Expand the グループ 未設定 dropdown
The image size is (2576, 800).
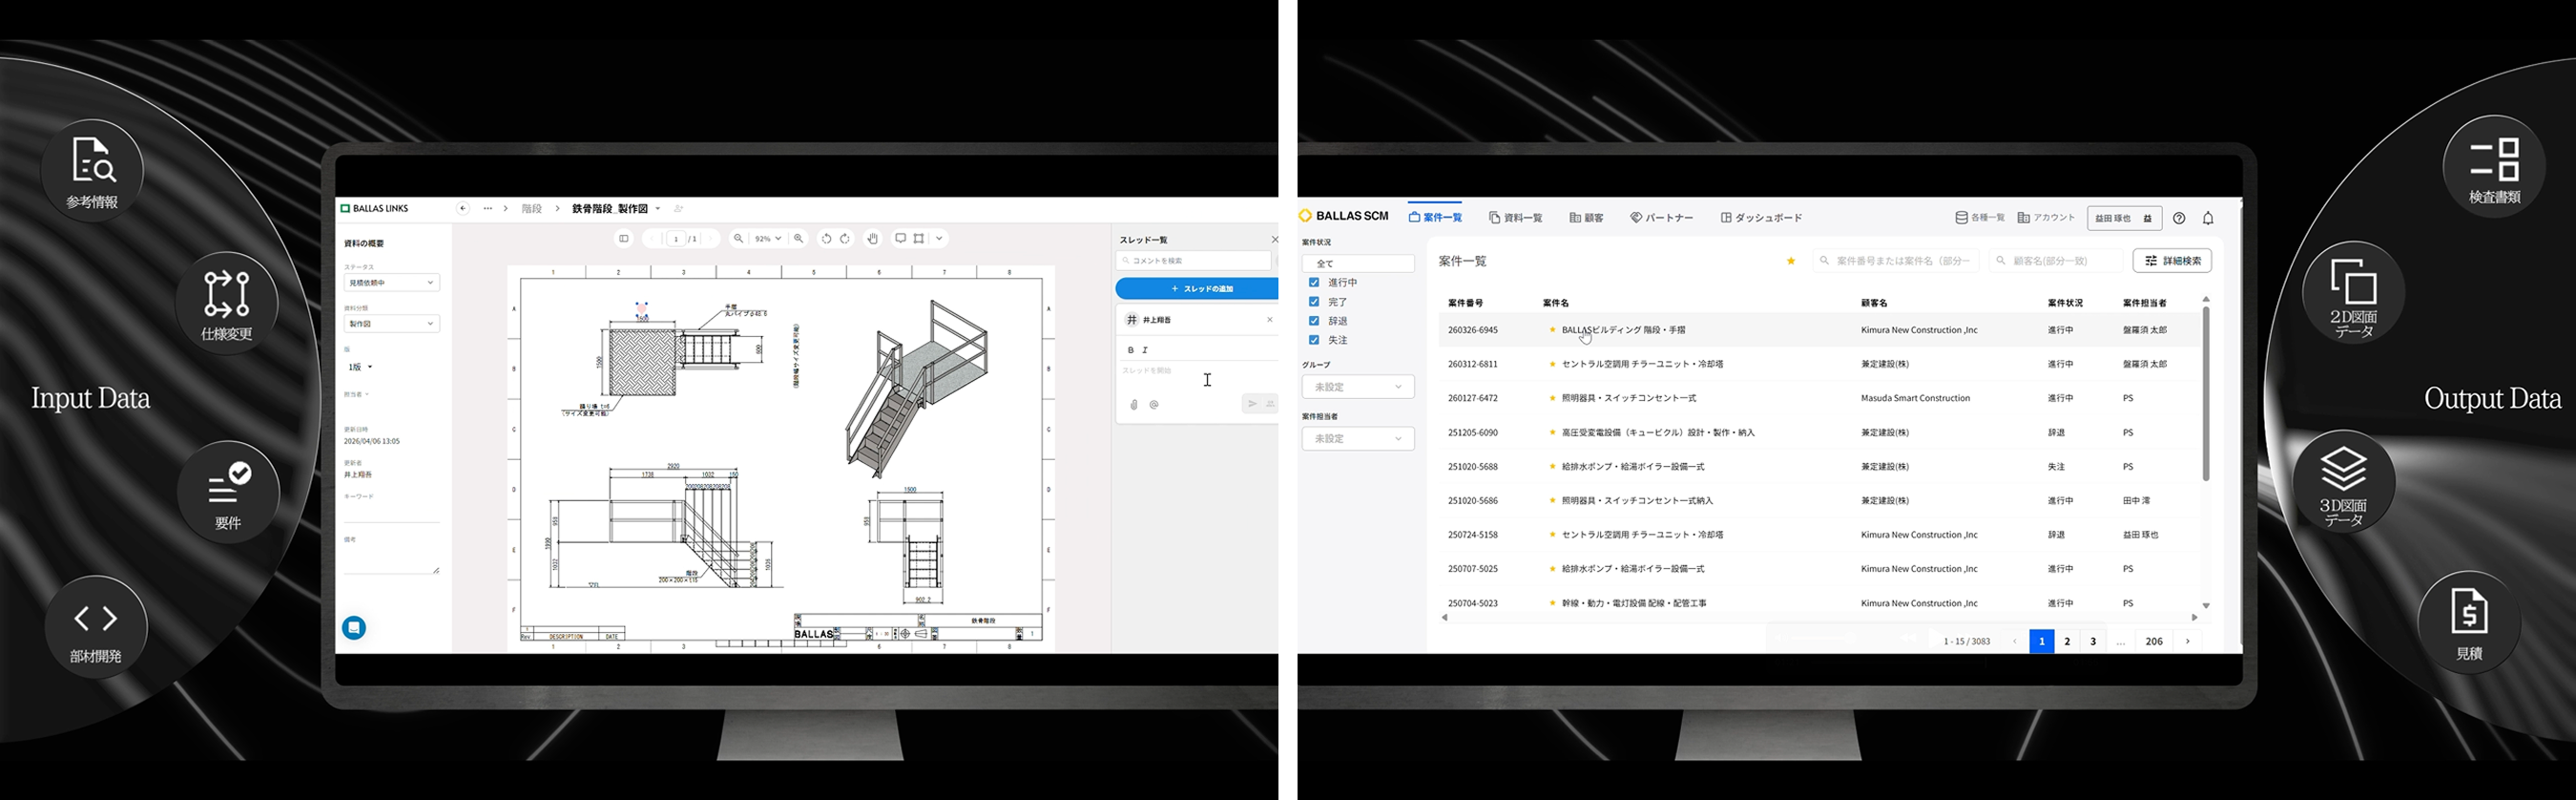click(1357, 387)
